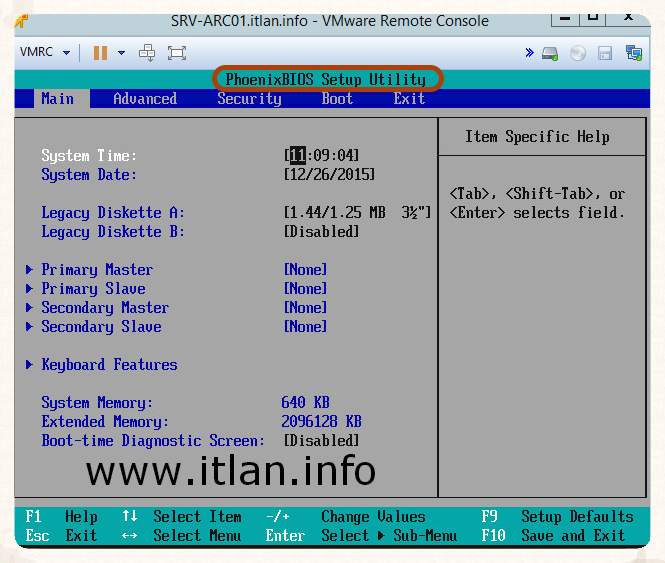This screenshot has height=563, width=665.
Task: Toggle Legacy Diskette B Disabled value
Action: [321, 232]
